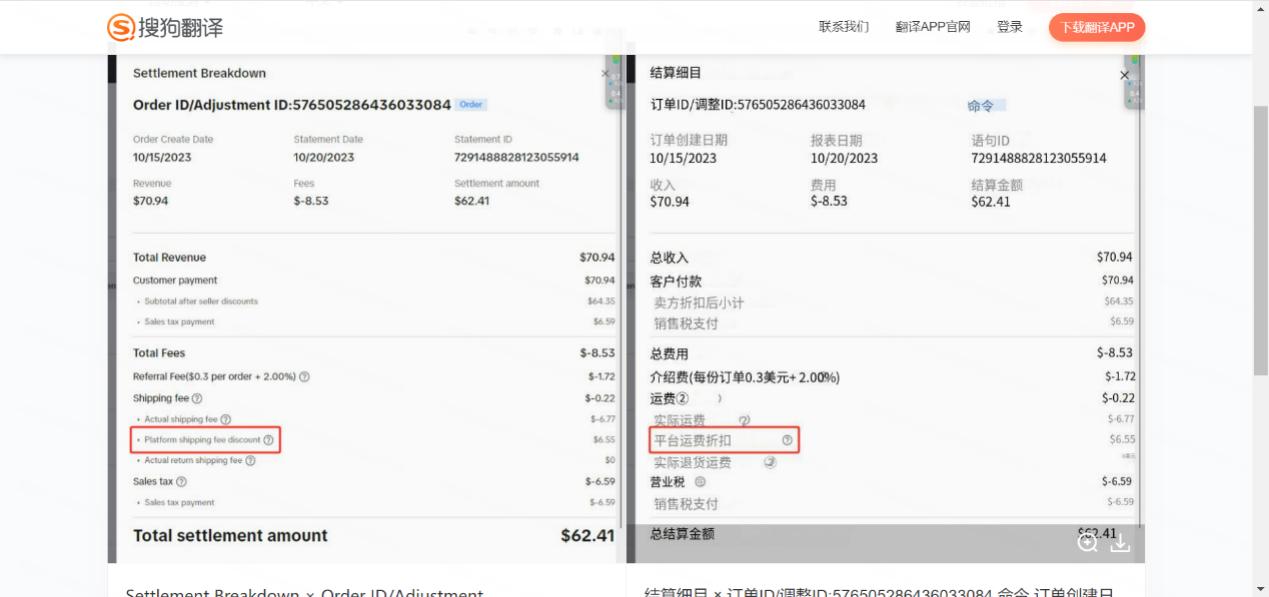Image resolution: width=1269 pixels, height=597 pixels.
Task: Click the 报表日期 label
Action: (836, 141)
